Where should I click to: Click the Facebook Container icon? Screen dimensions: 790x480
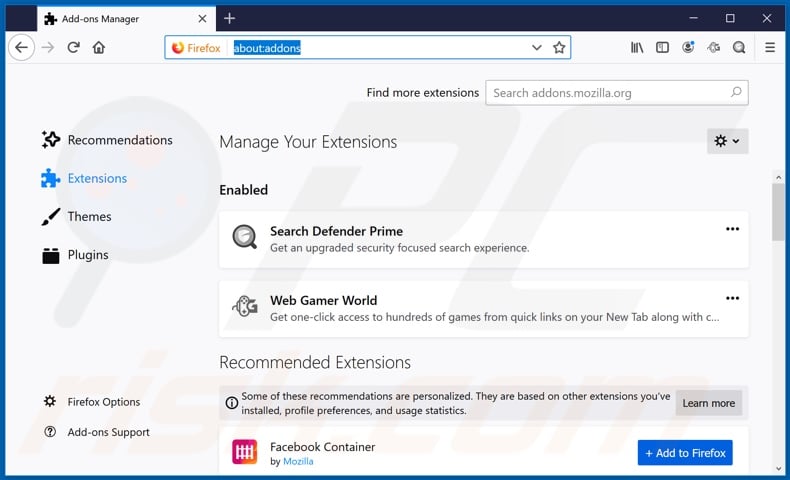[244, 452]
